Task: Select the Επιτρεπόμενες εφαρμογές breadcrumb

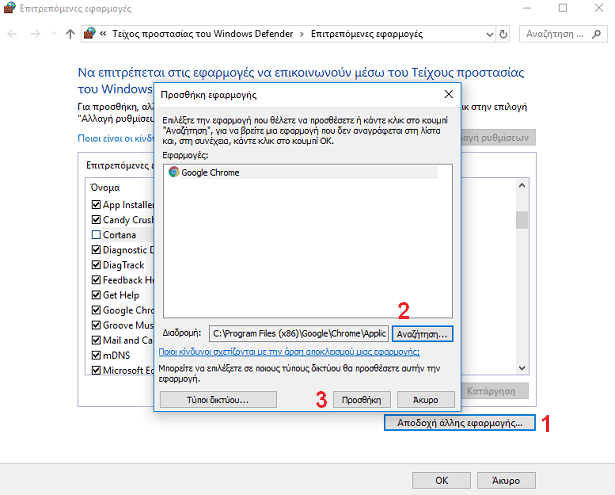Action: [367, 34]
